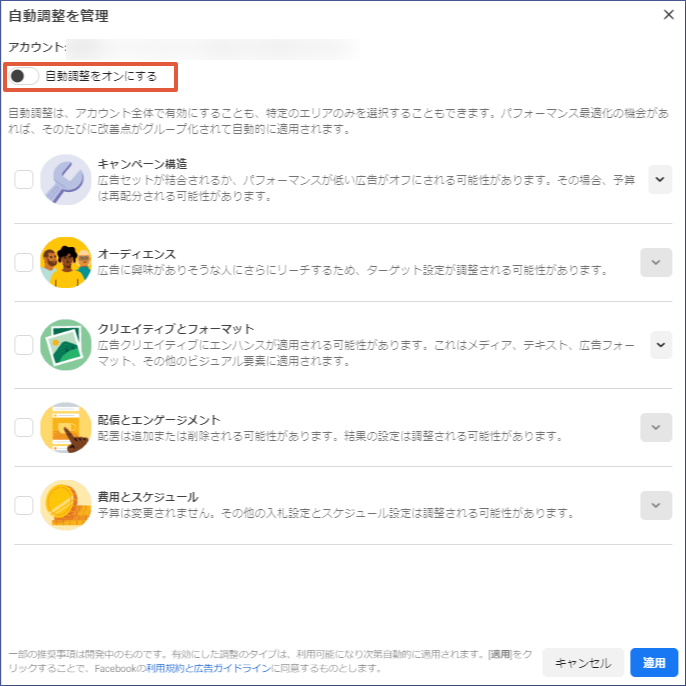Check the キャンペーン構造 checkbox

[24, 180]
